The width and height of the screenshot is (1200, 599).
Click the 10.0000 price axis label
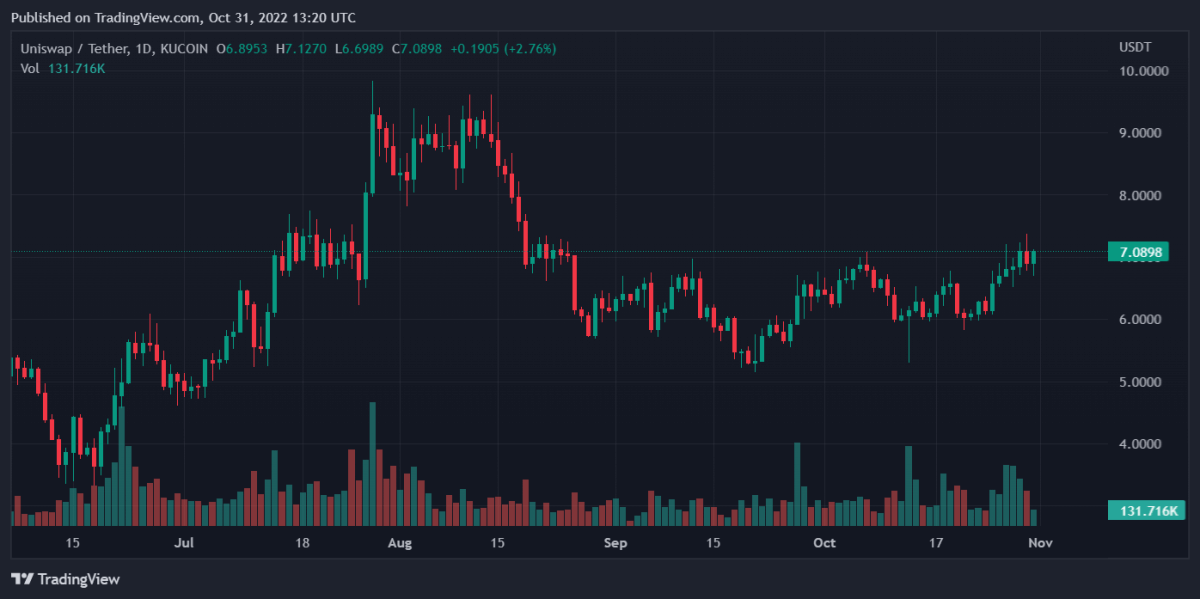(1145, 71)
